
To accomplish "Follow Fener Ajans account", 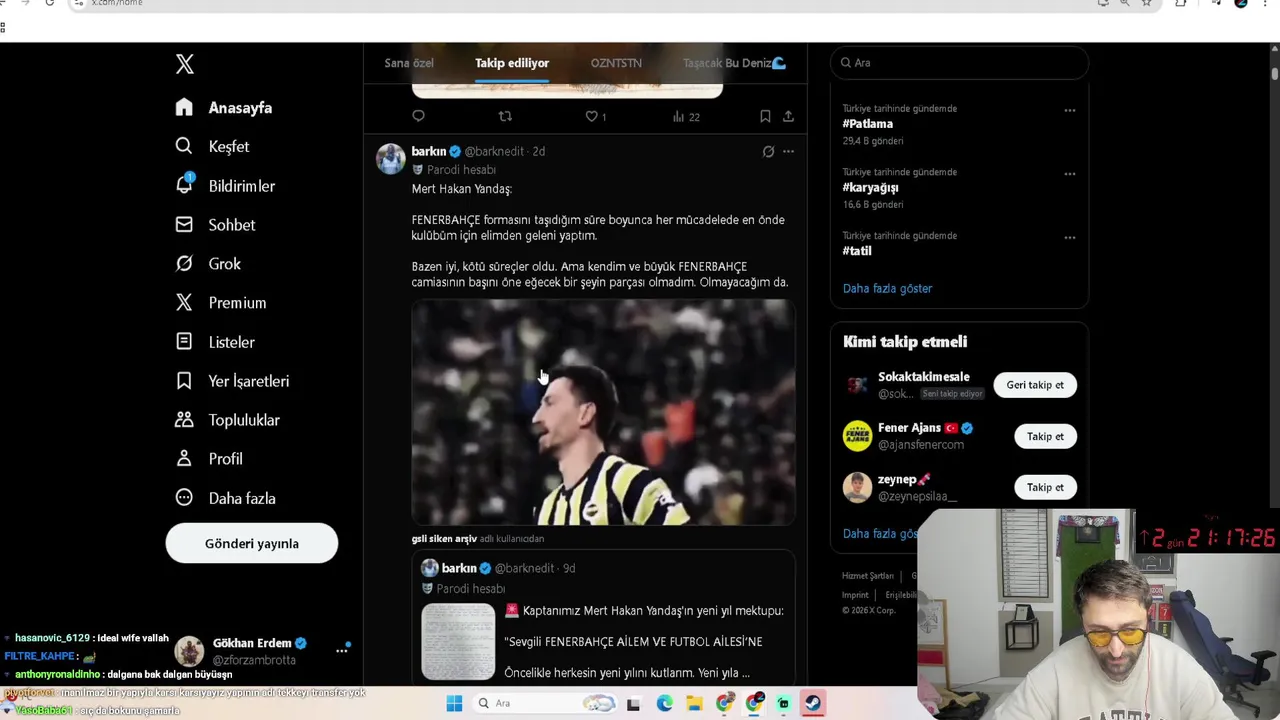I will pos(1045,436).
